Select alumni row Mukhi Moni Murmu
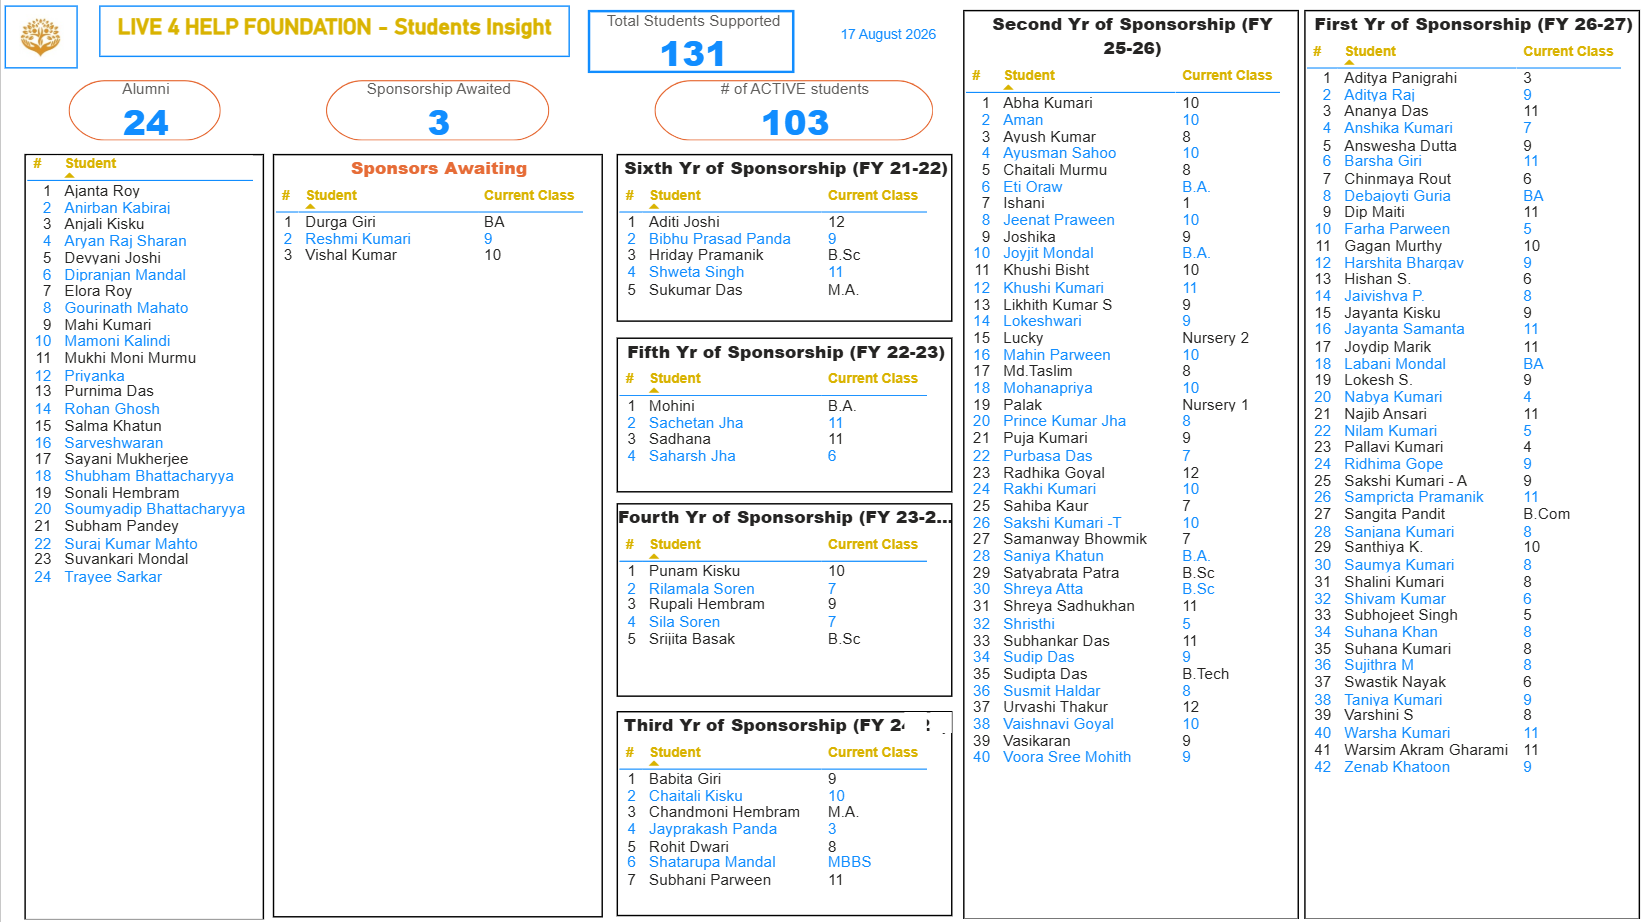The height and width of the screenshot is (922, 1644). click(140, 358)
